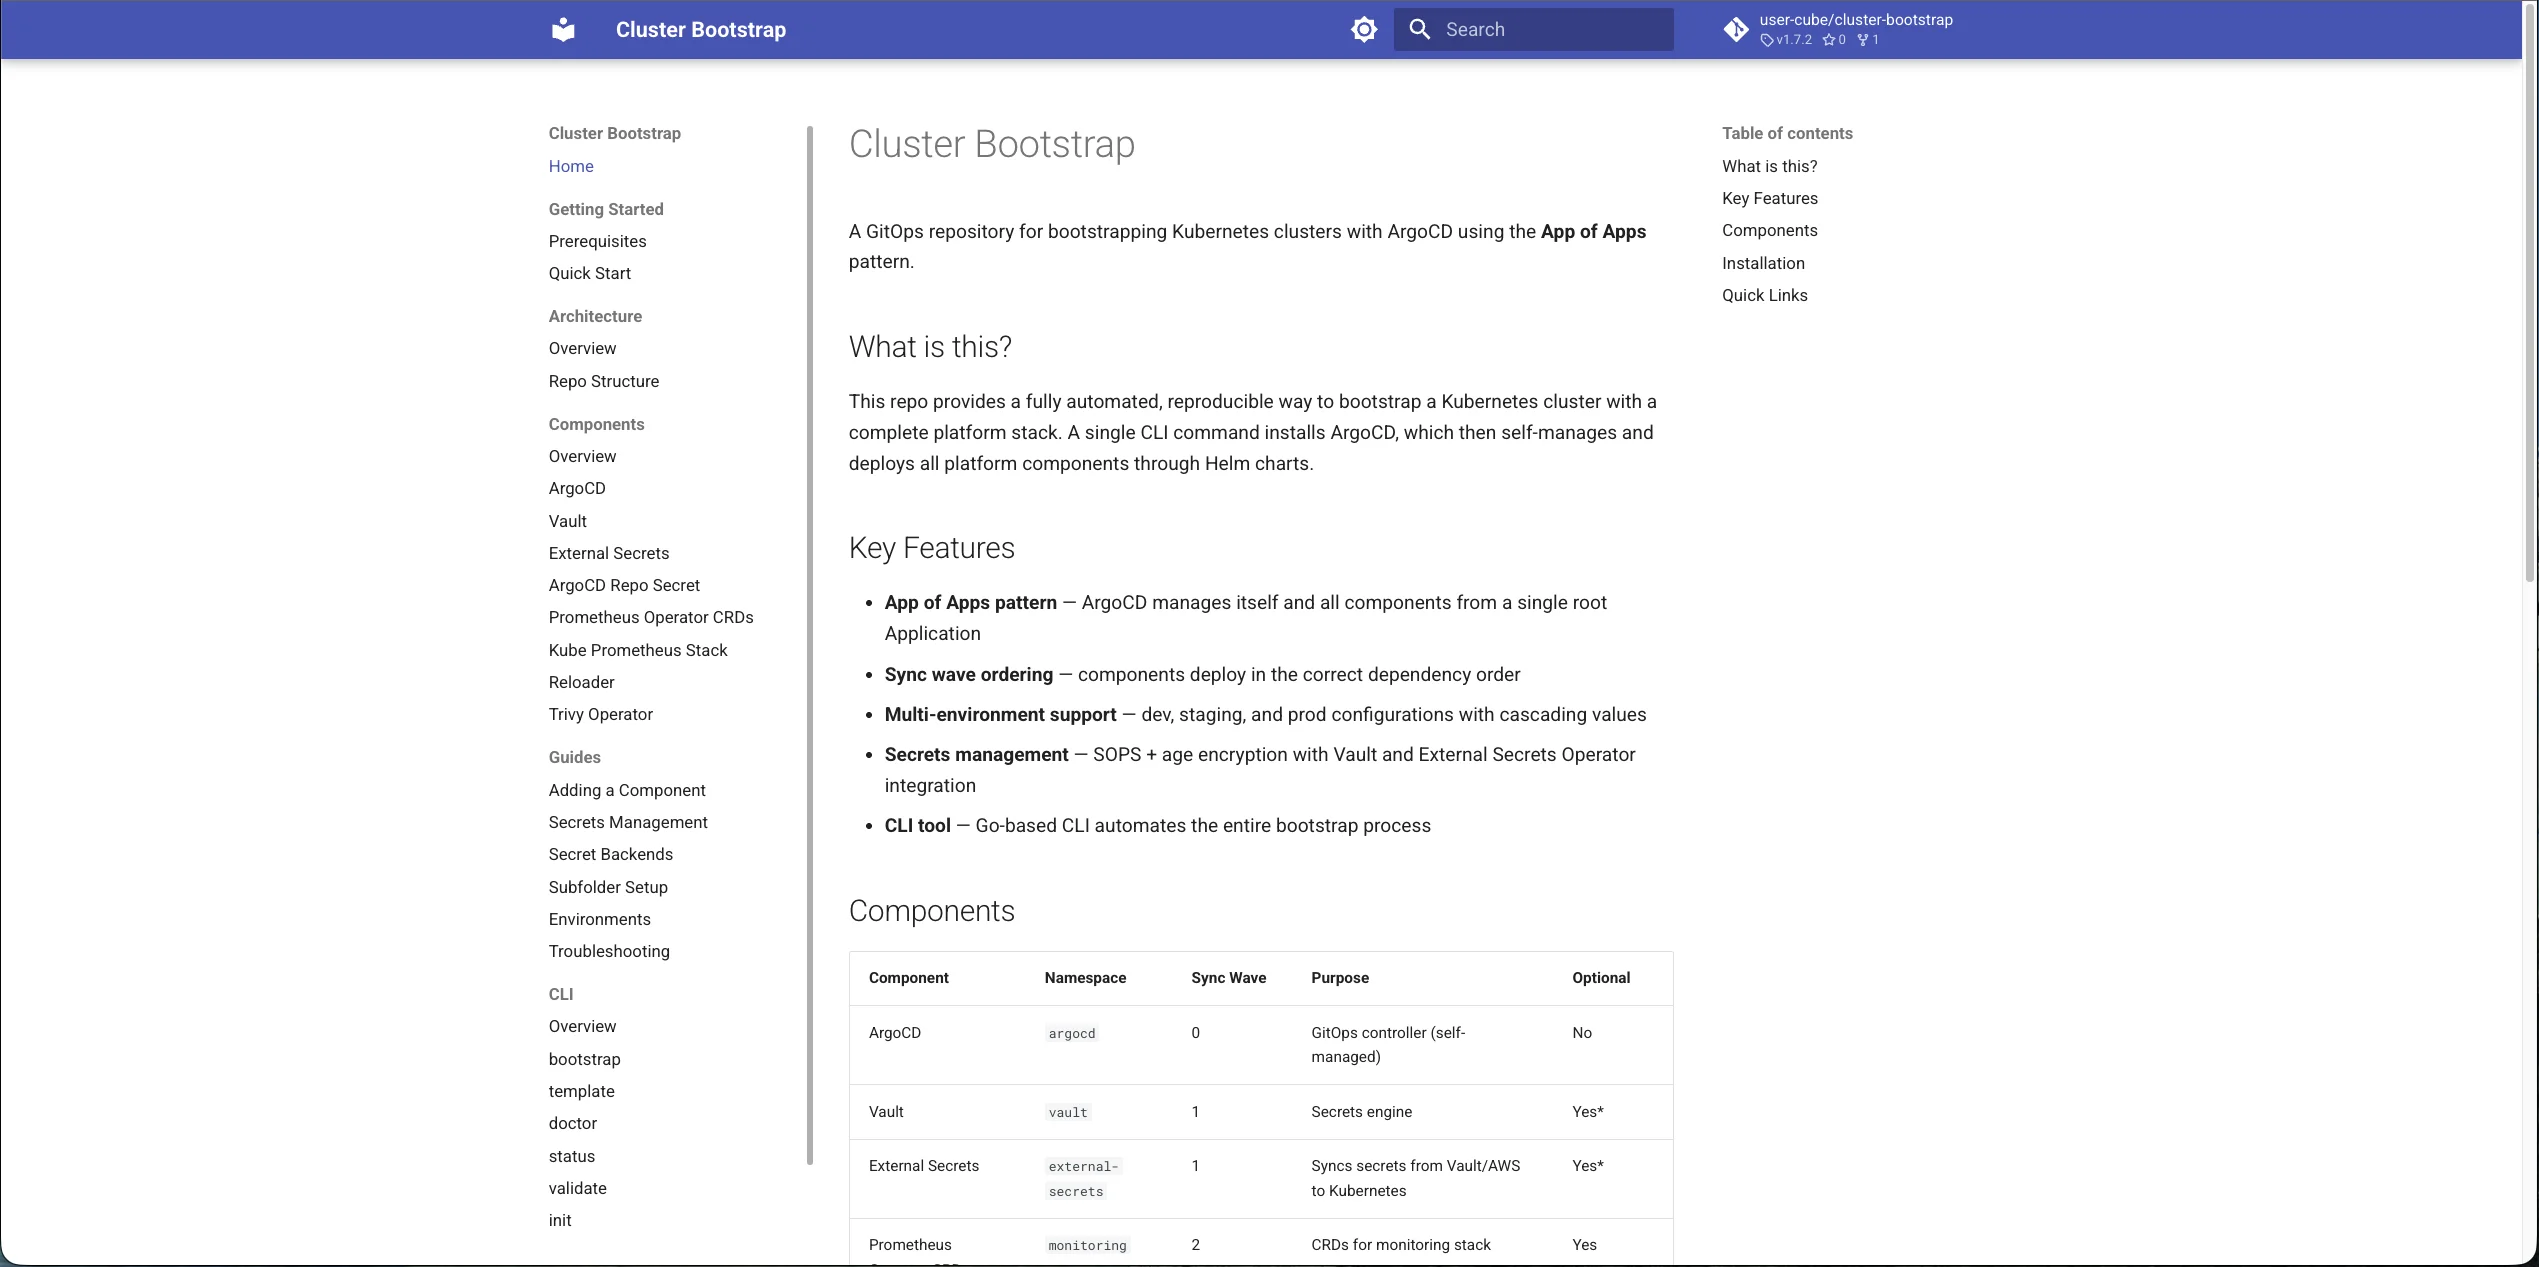Open Trivy Operator page

tap(600, 714)
